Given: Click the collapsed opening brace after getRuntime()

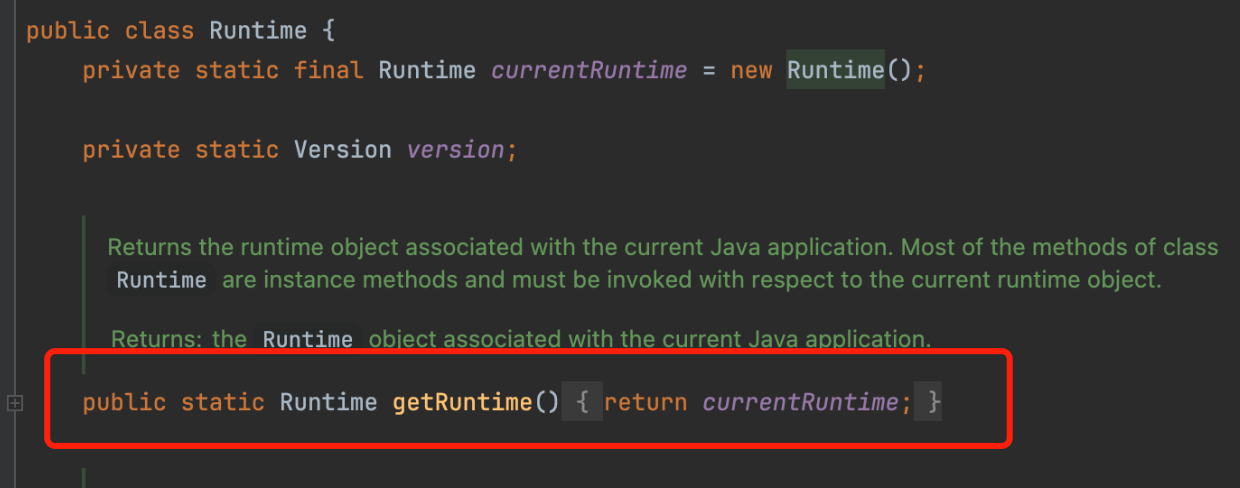Looking at the screenshot, I should pyautogui.click(x=583, y=402).
